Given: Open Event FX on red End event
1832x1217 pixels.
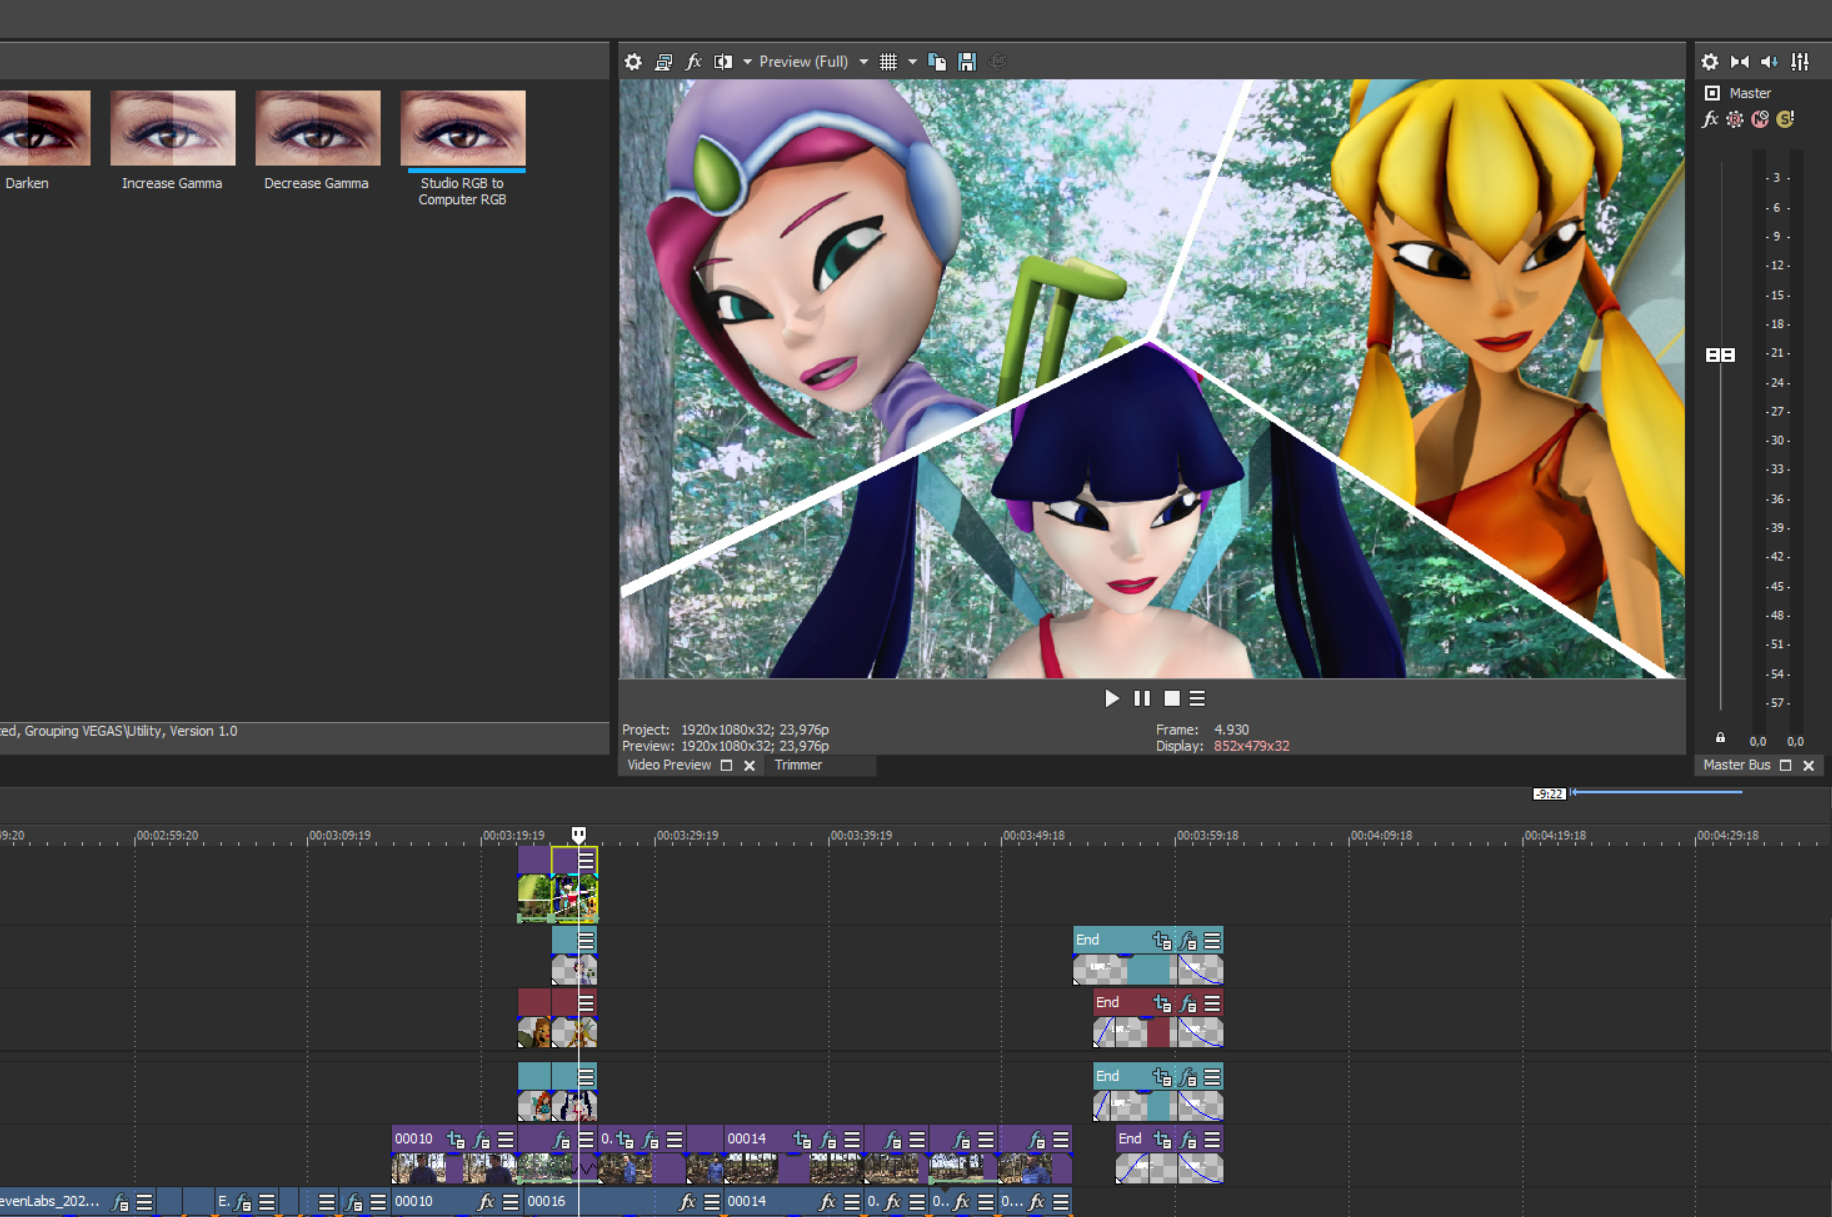Looking at the screenshot, I should (x=1188, y=1003).
